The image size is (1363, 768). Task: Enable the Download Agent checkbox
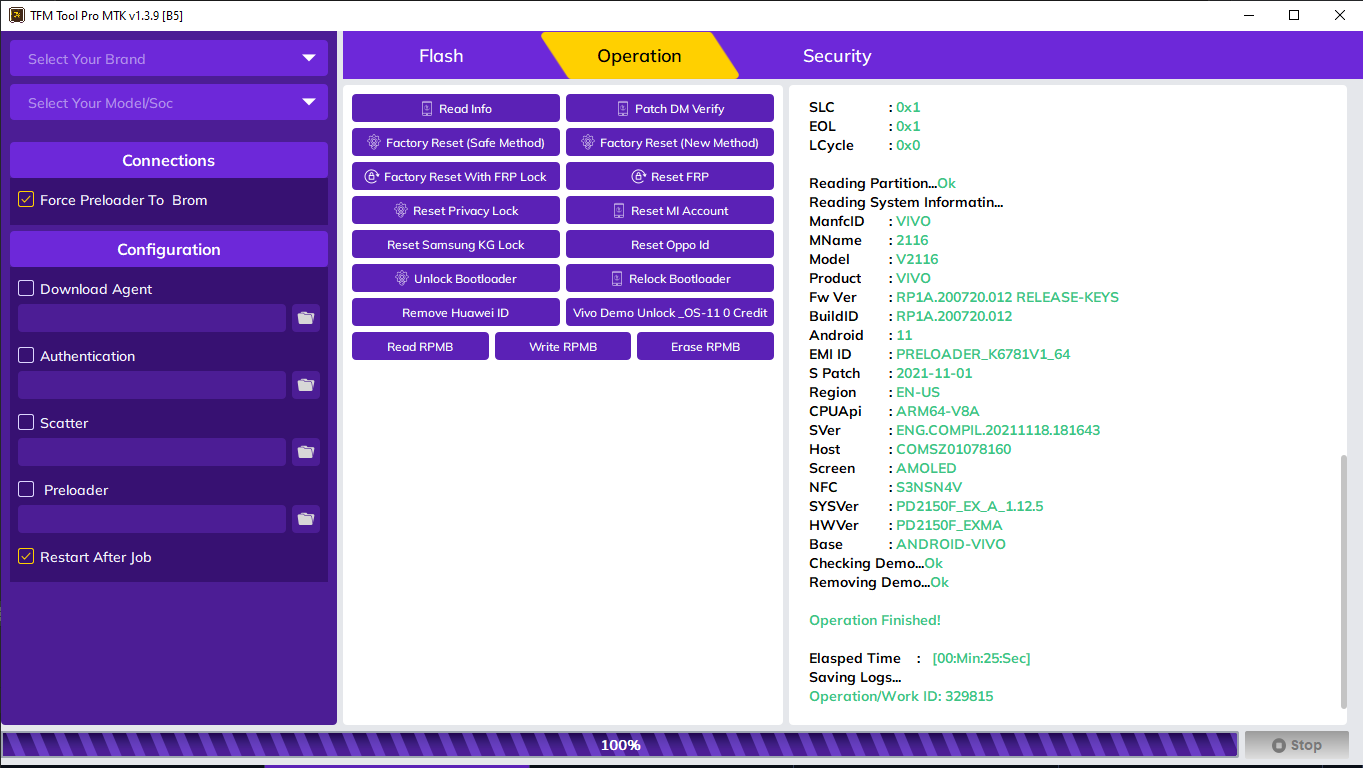click(26, 288)
